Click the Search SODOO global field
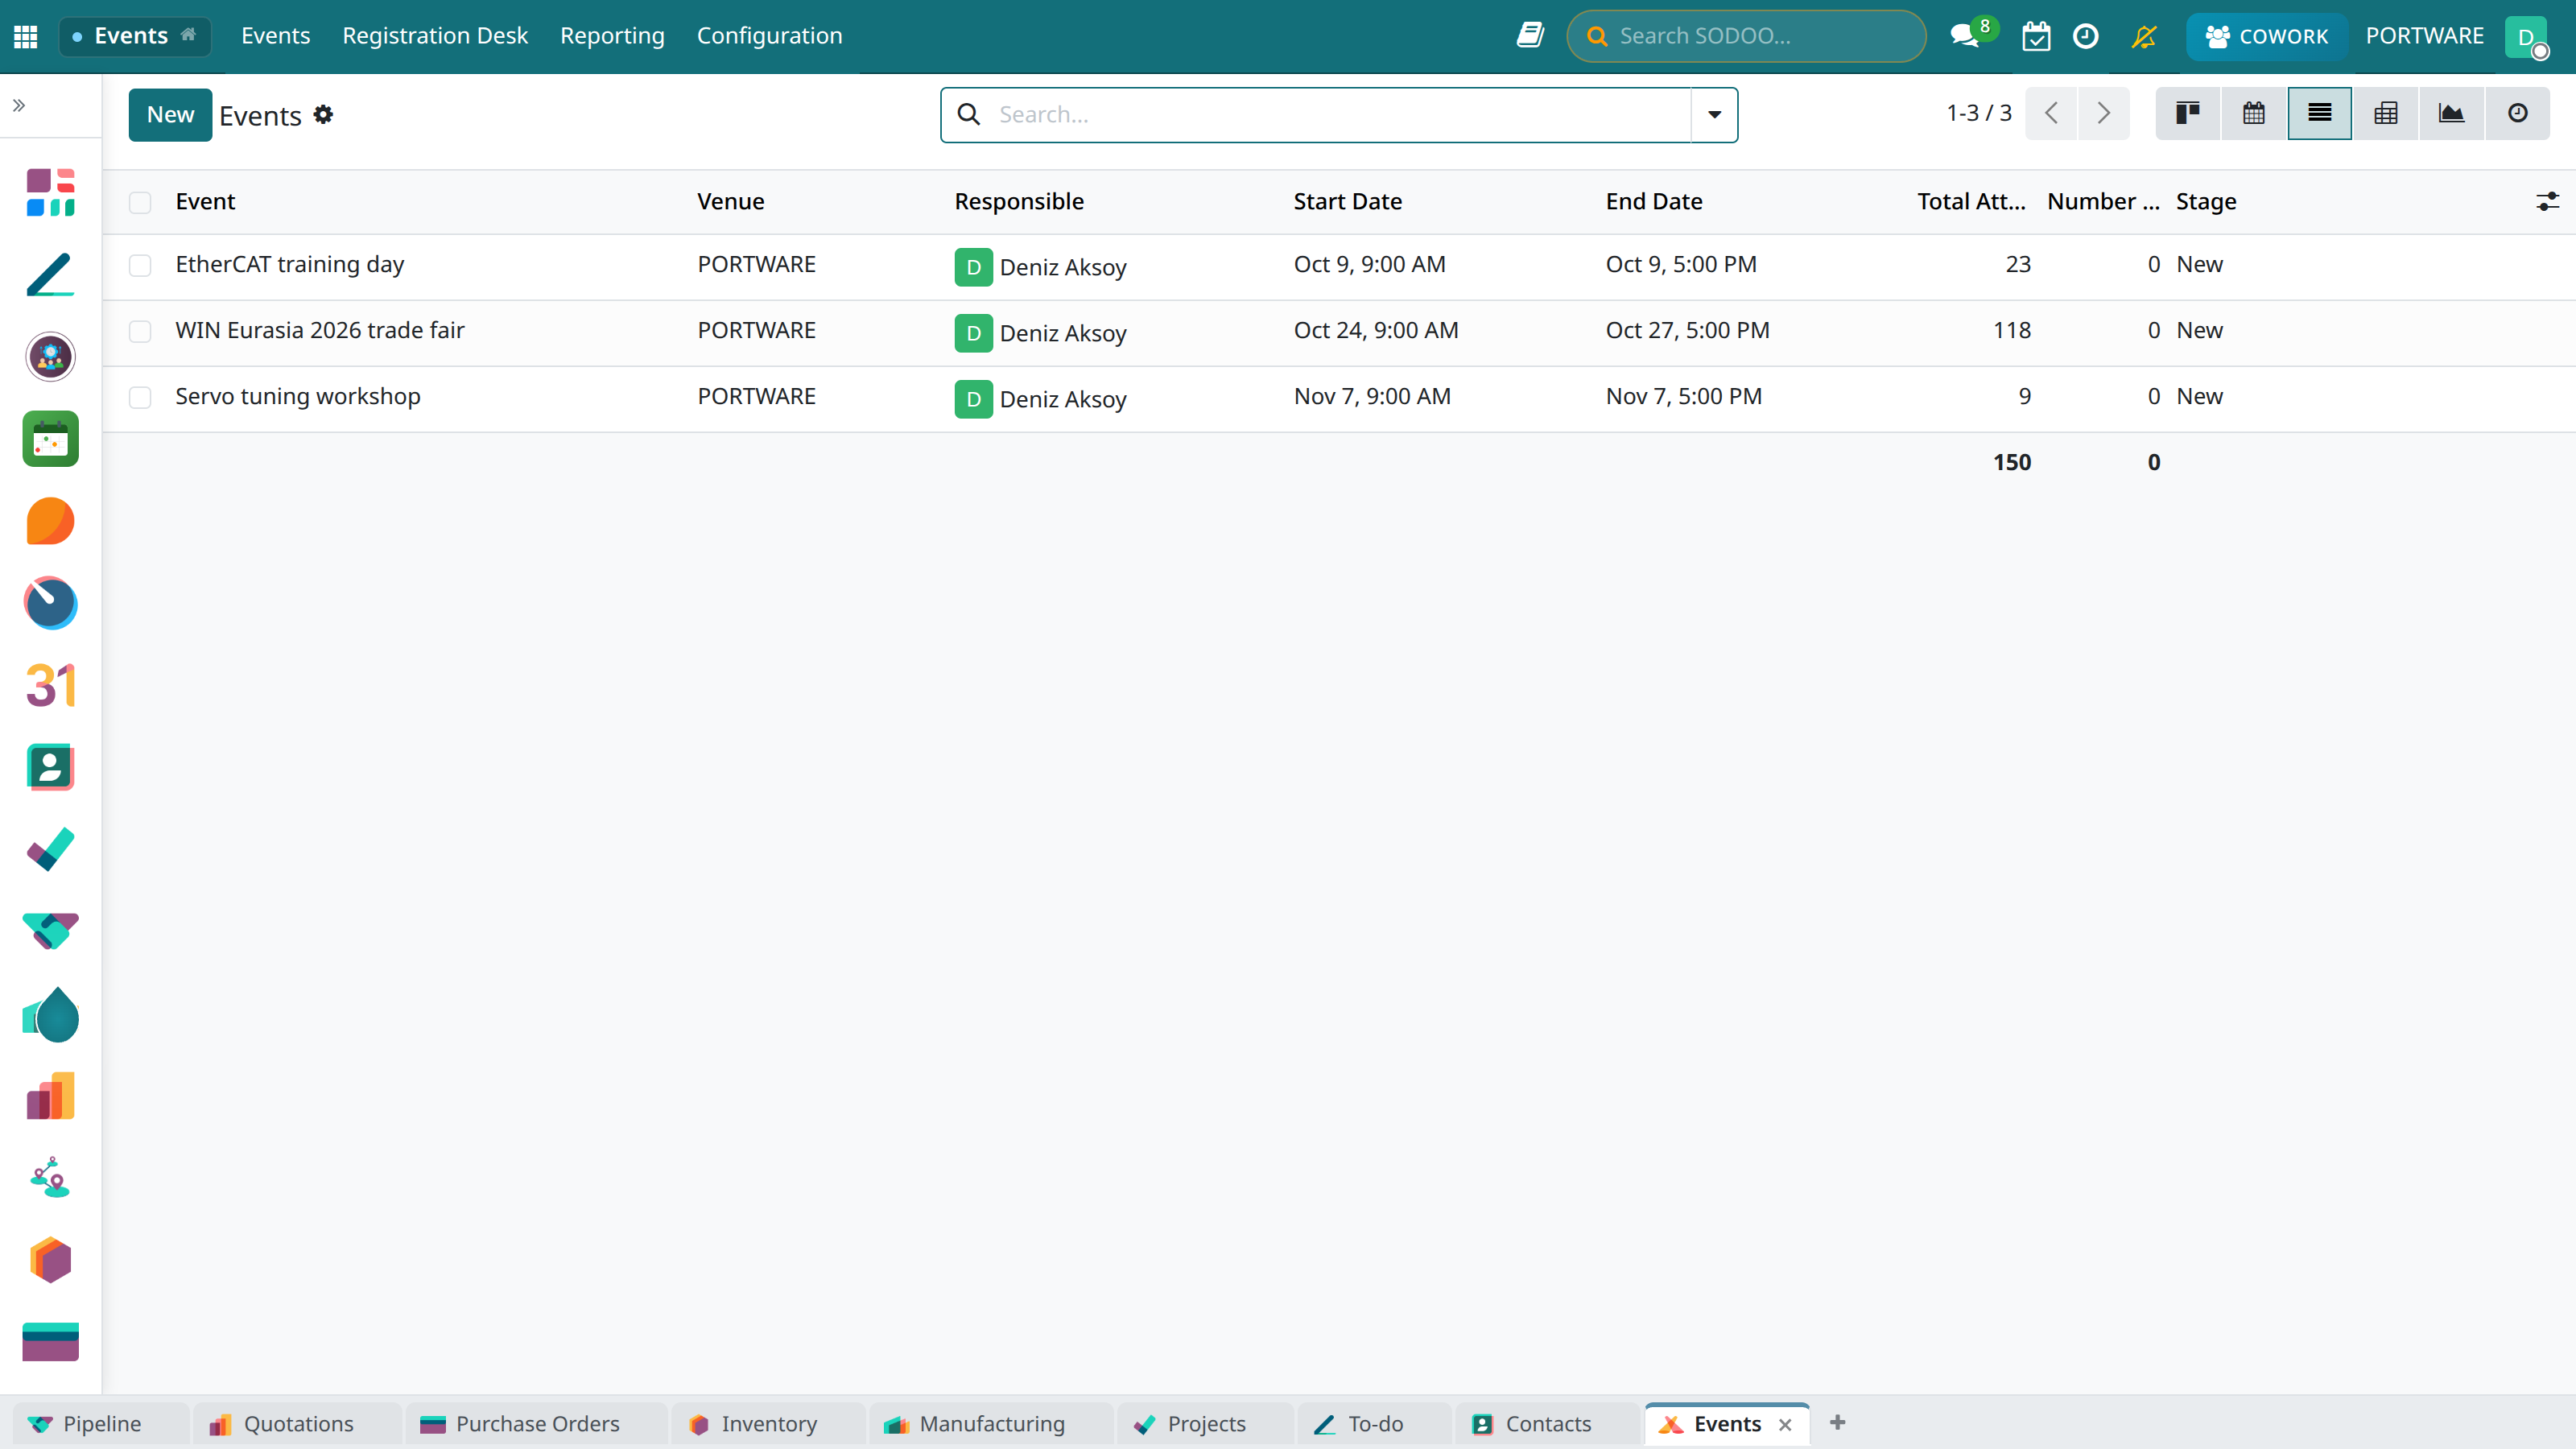2576x1449 pixels. coord(1746,36)
